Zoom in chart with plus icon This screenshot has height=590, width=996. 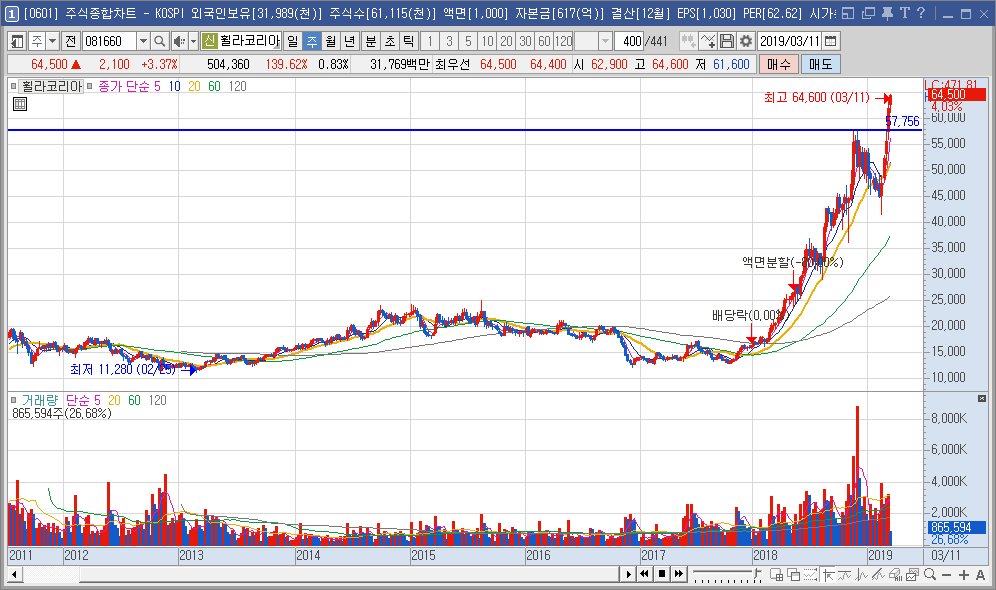(964, 575)
